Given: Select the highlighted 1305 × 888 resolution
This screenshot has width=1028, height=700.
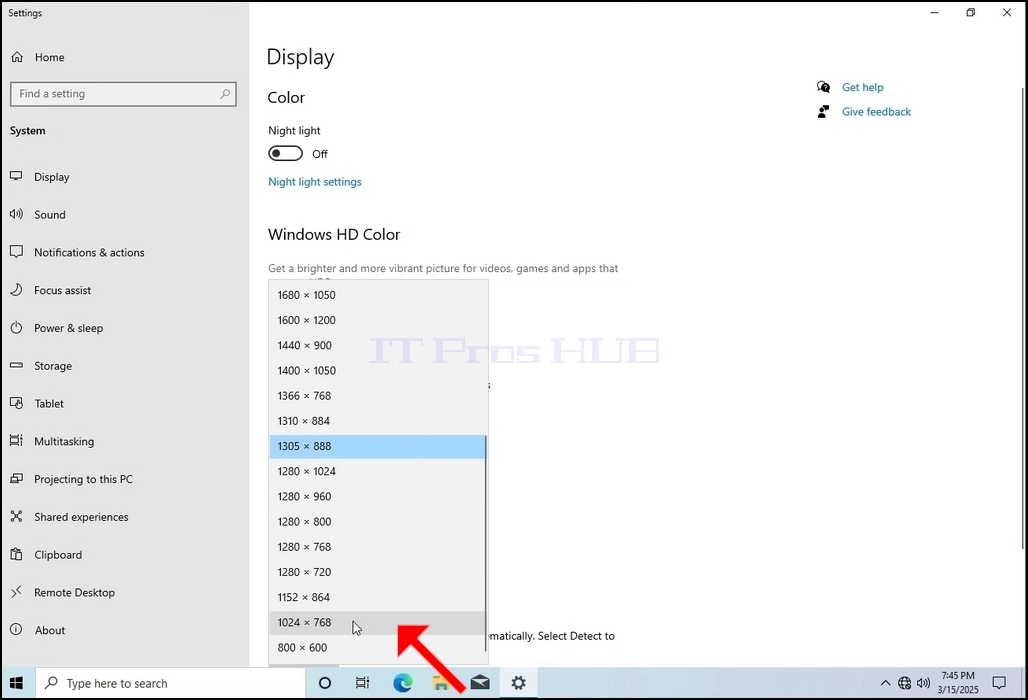Looking at the screenshot, I should pyautogui.click(x=378, y=446).
